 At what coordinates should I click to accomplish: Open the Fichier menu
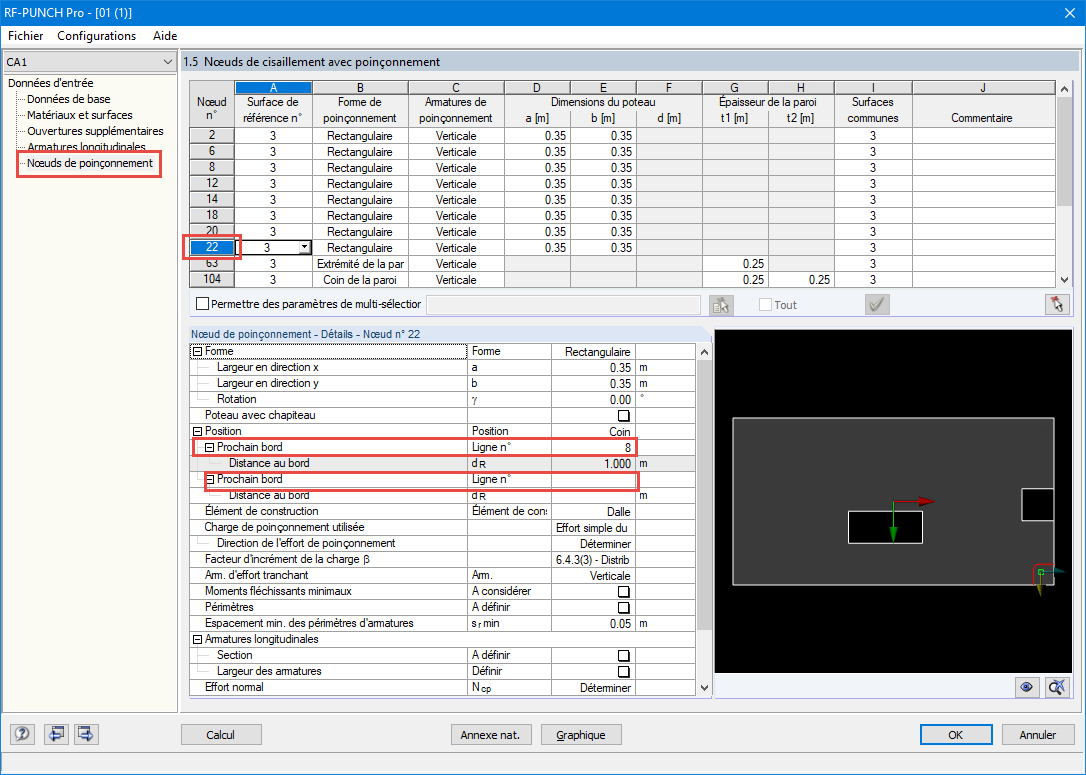tap(26, 35)
